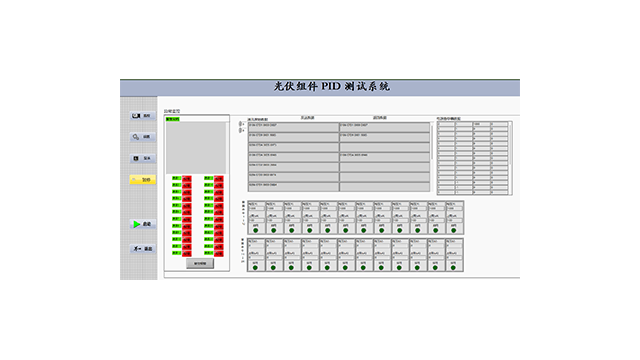Click the sidebar button with the monitor icon
This screenshot has width=640, height=360.
tap(142, 116)
